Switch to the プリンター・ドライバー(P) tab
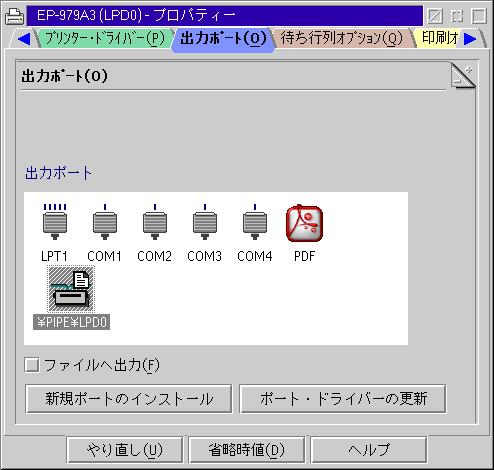 pyautogui.click(x=104, y=38)
